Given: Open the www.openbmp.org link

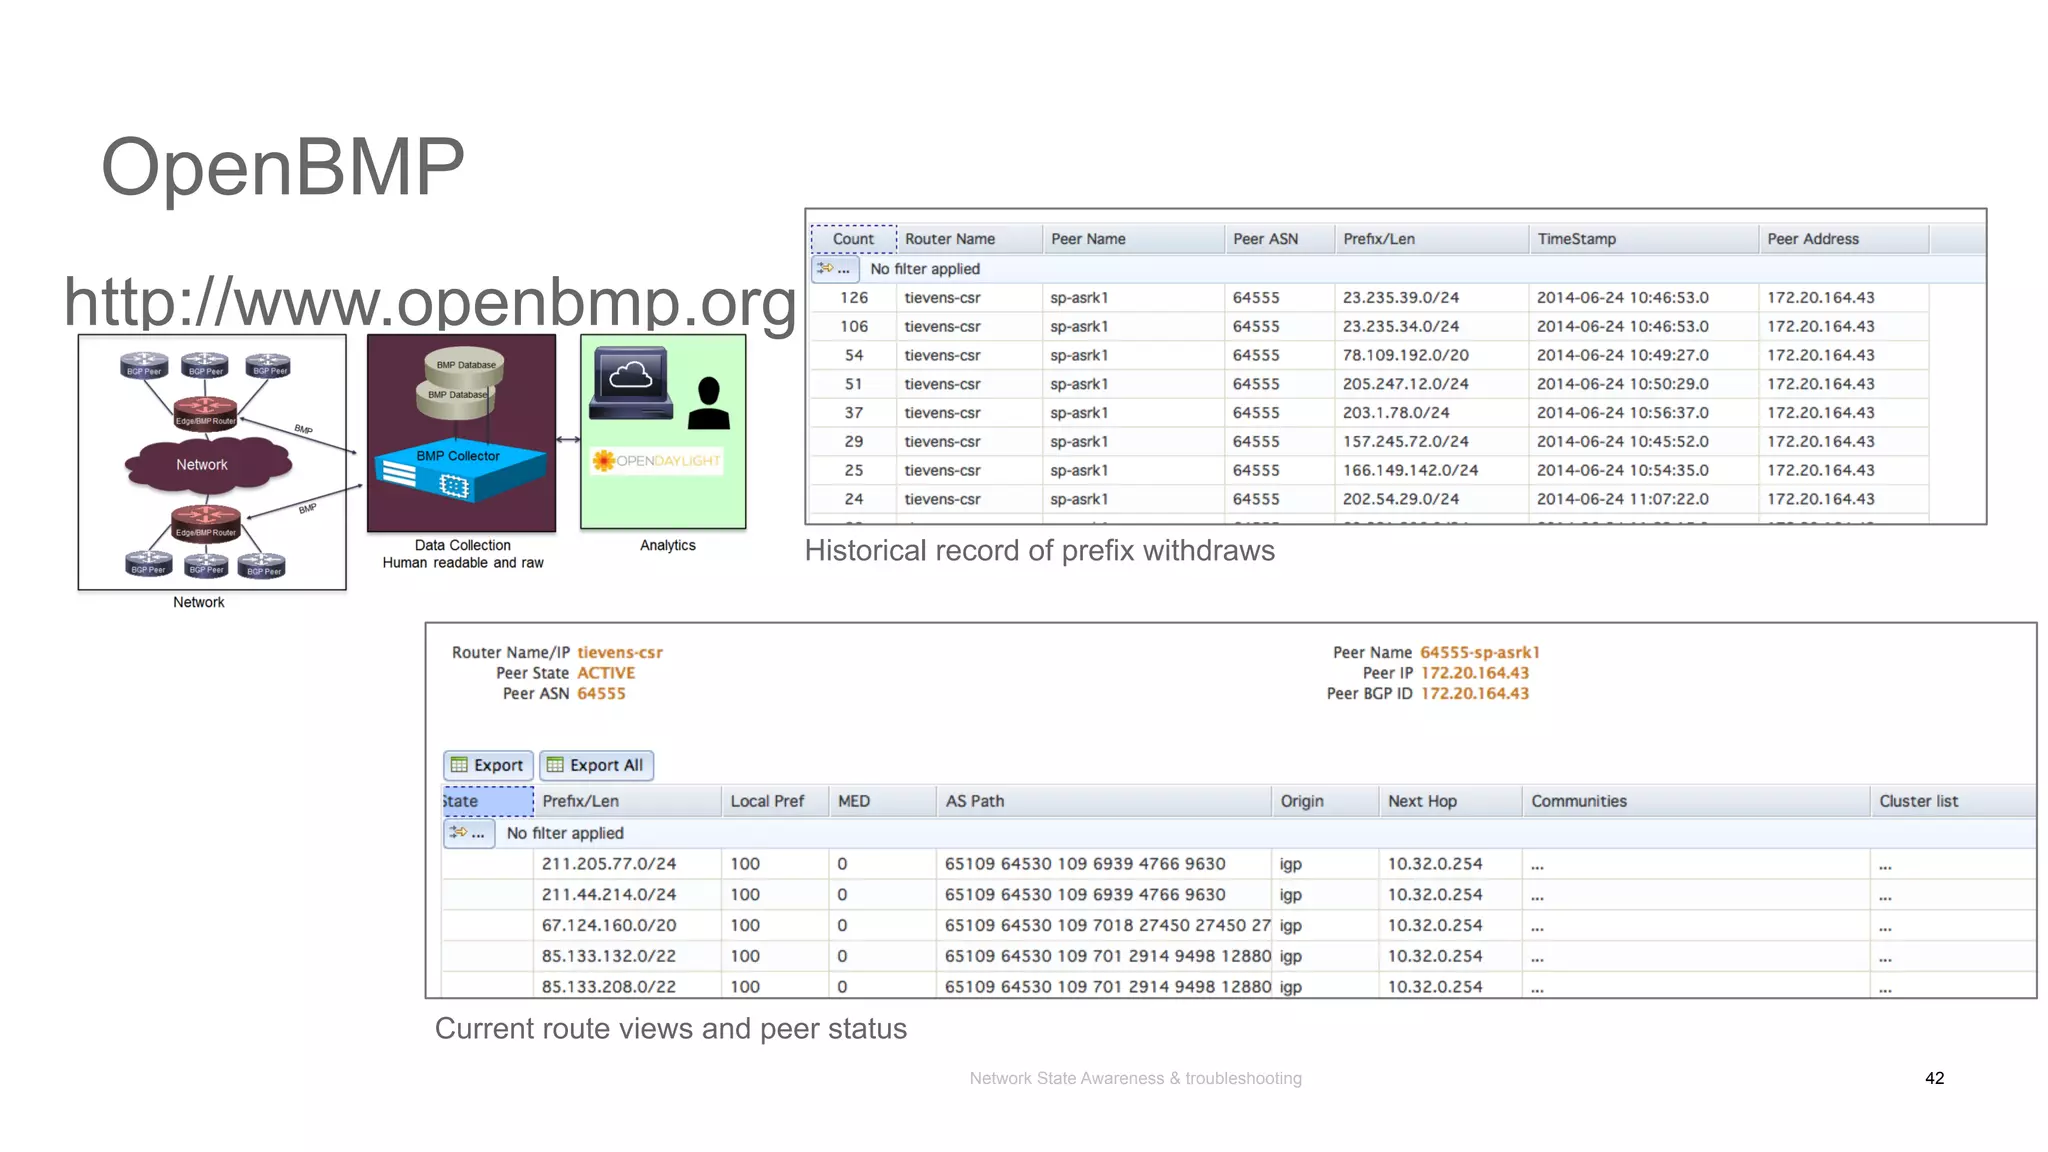Looking at the screenshot, I should pos(430,301).
